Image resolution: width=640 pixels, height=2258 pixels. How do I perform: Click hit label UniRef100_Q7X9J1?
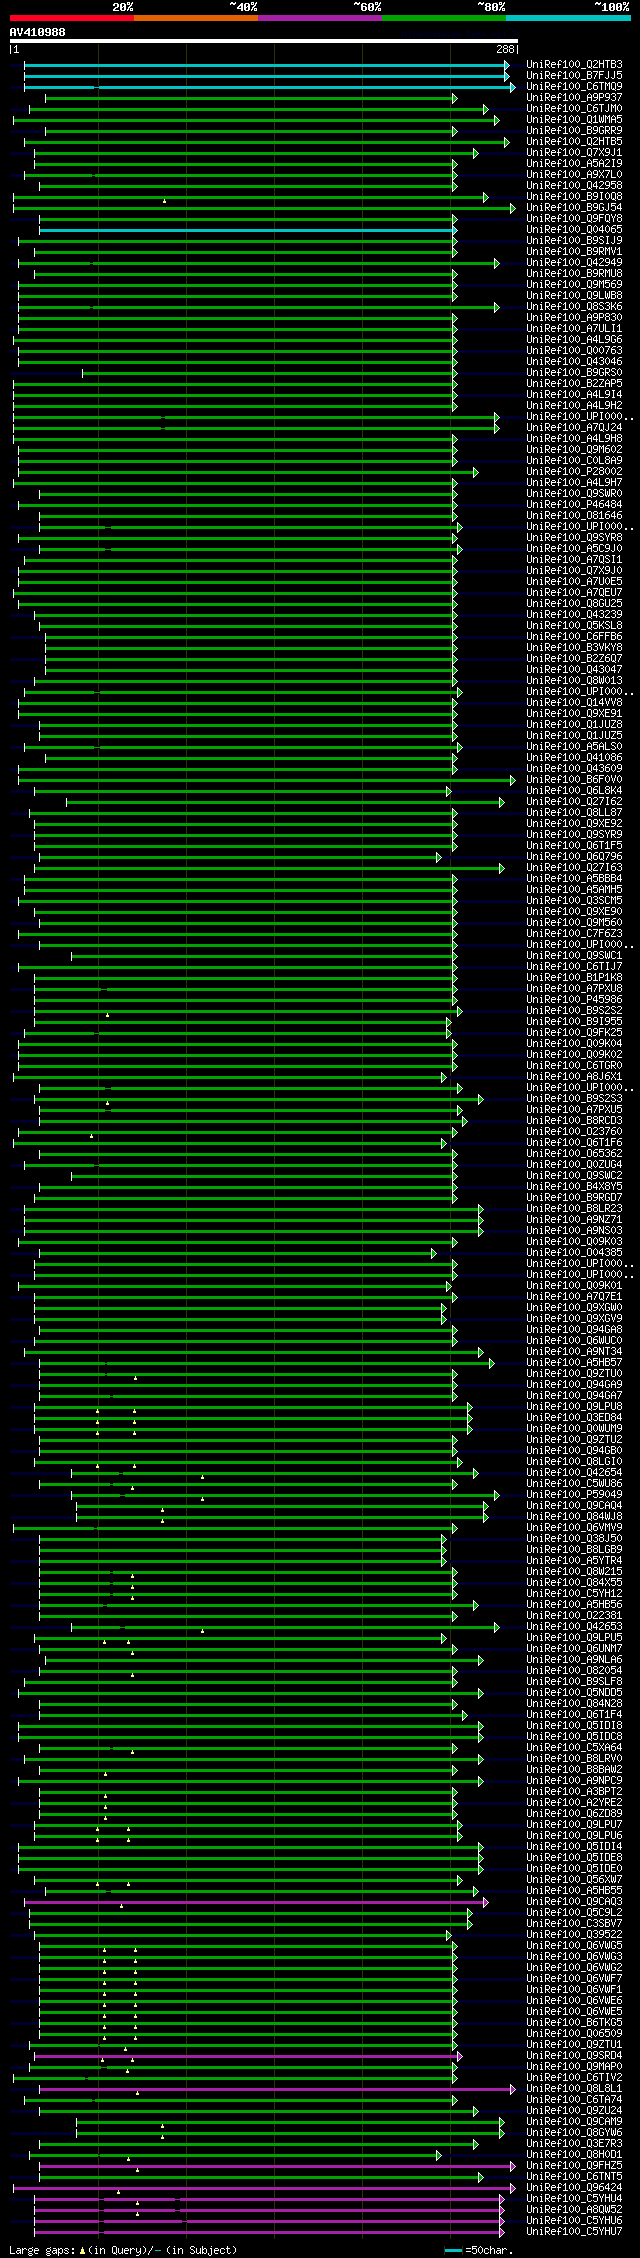[574, 153]
